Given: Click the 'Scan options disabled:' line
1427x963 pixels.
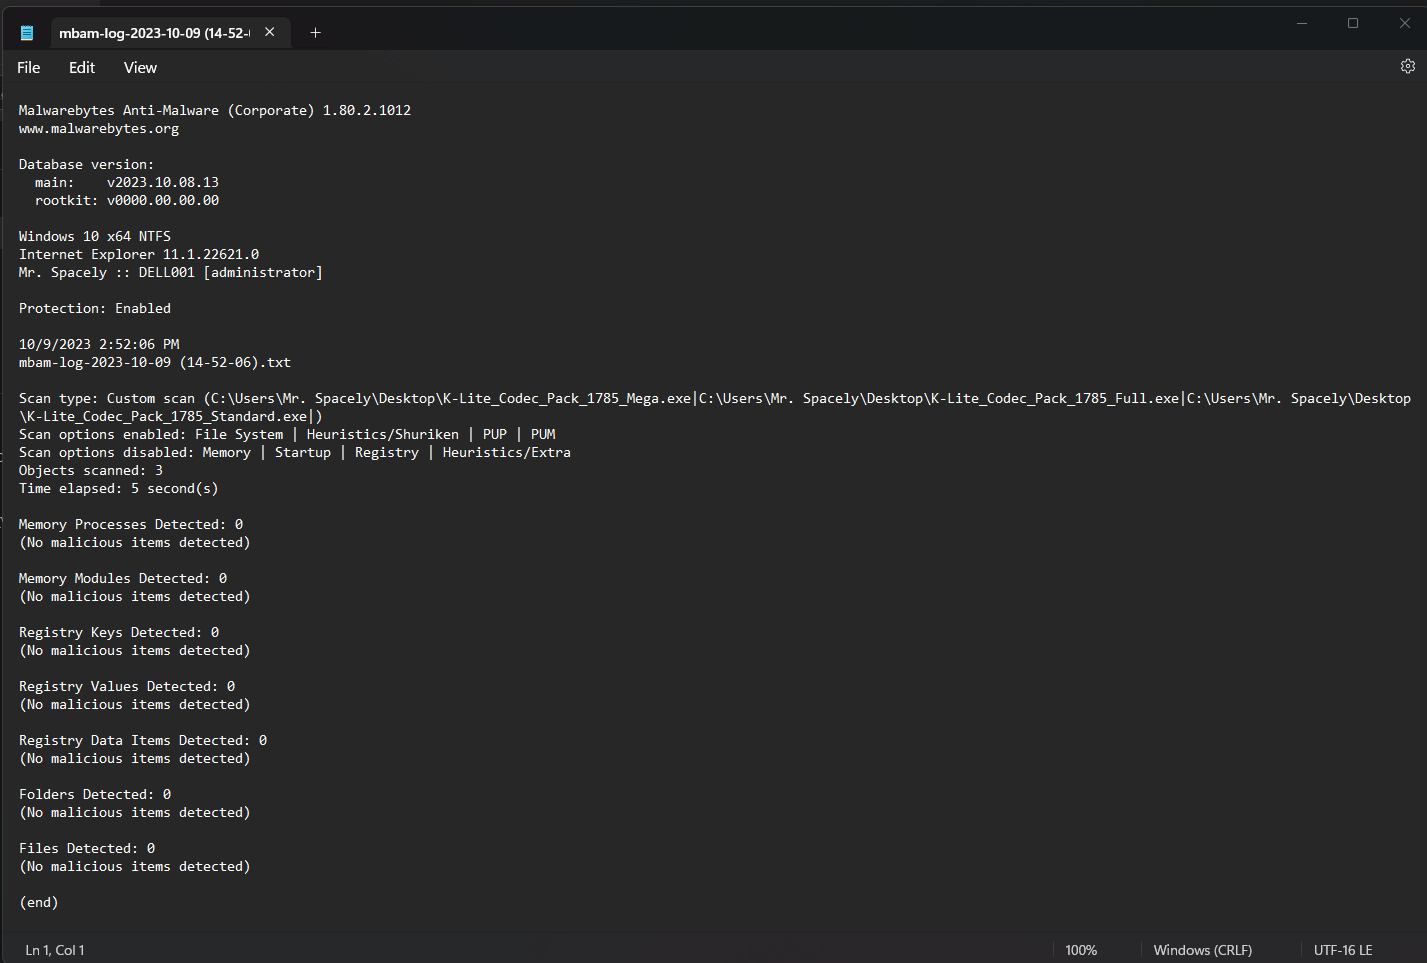Looking at the screenshot, I should pos(295,452).
